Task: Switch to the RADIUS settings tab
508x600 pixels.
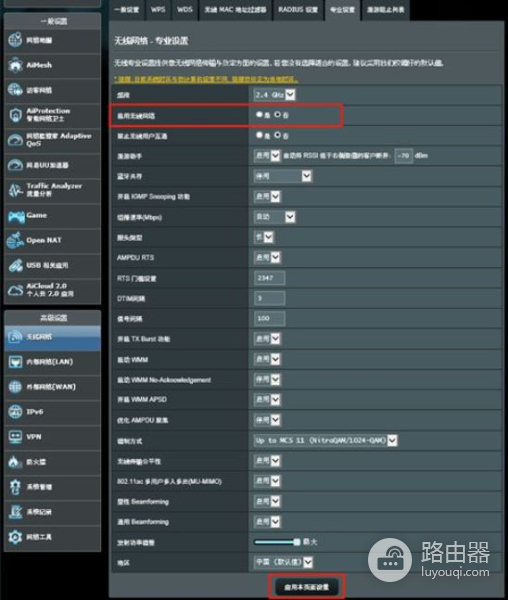Action: (x=298, y=10)
